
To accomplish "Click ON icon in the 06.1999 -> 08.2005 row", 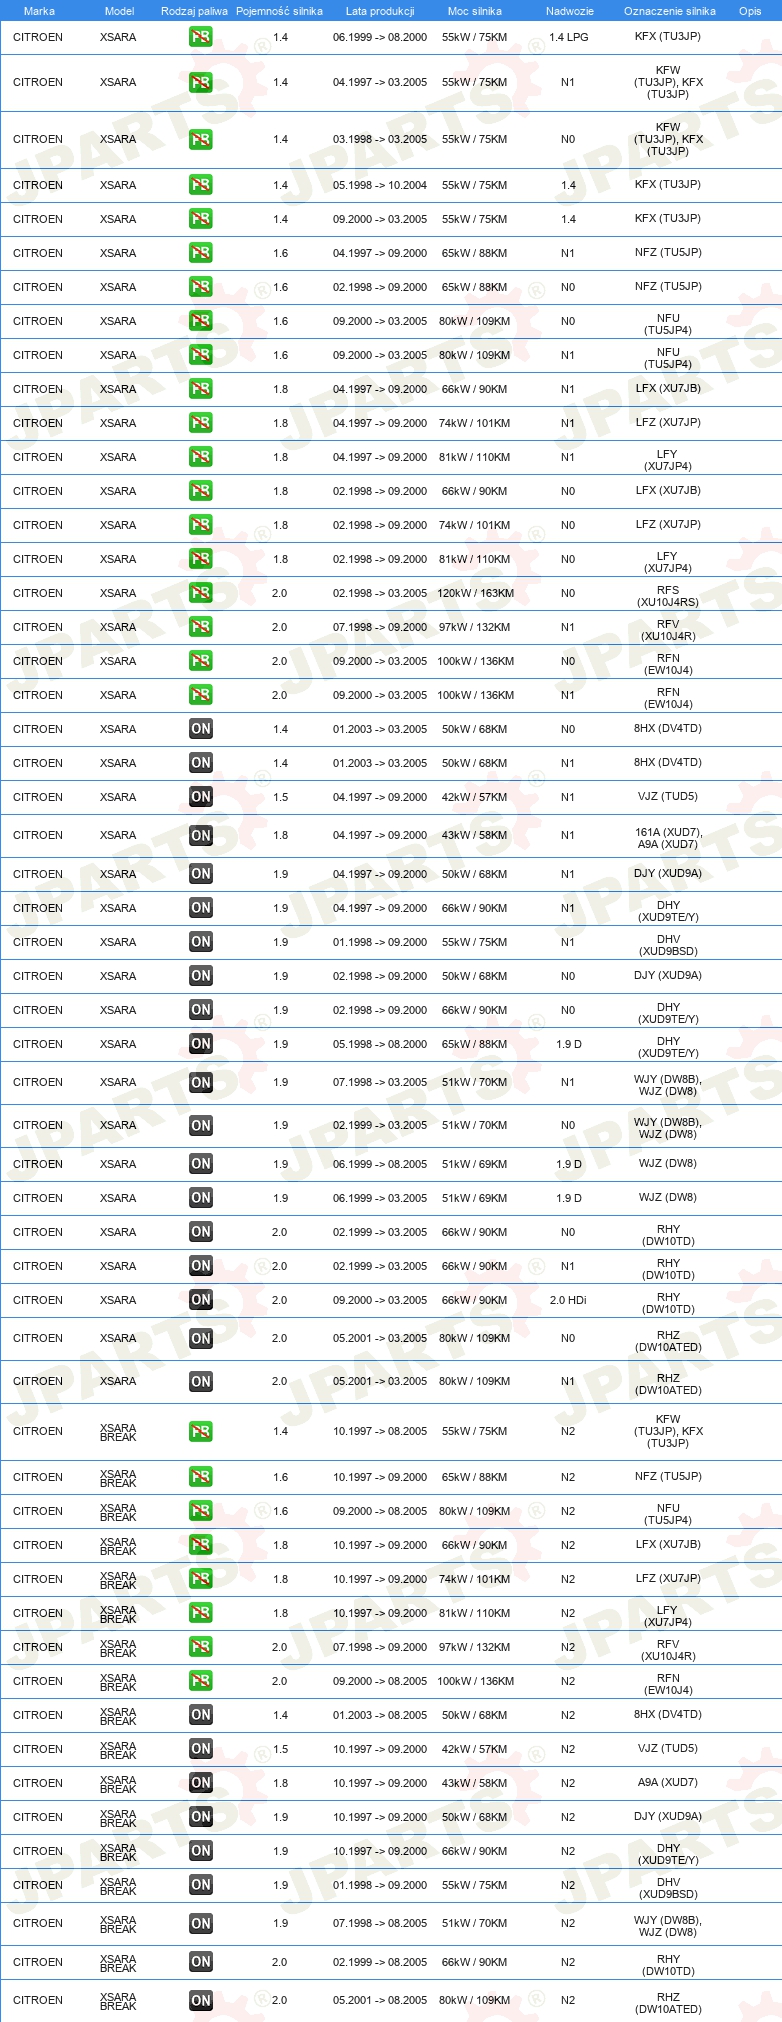I will pos(201,1164).
